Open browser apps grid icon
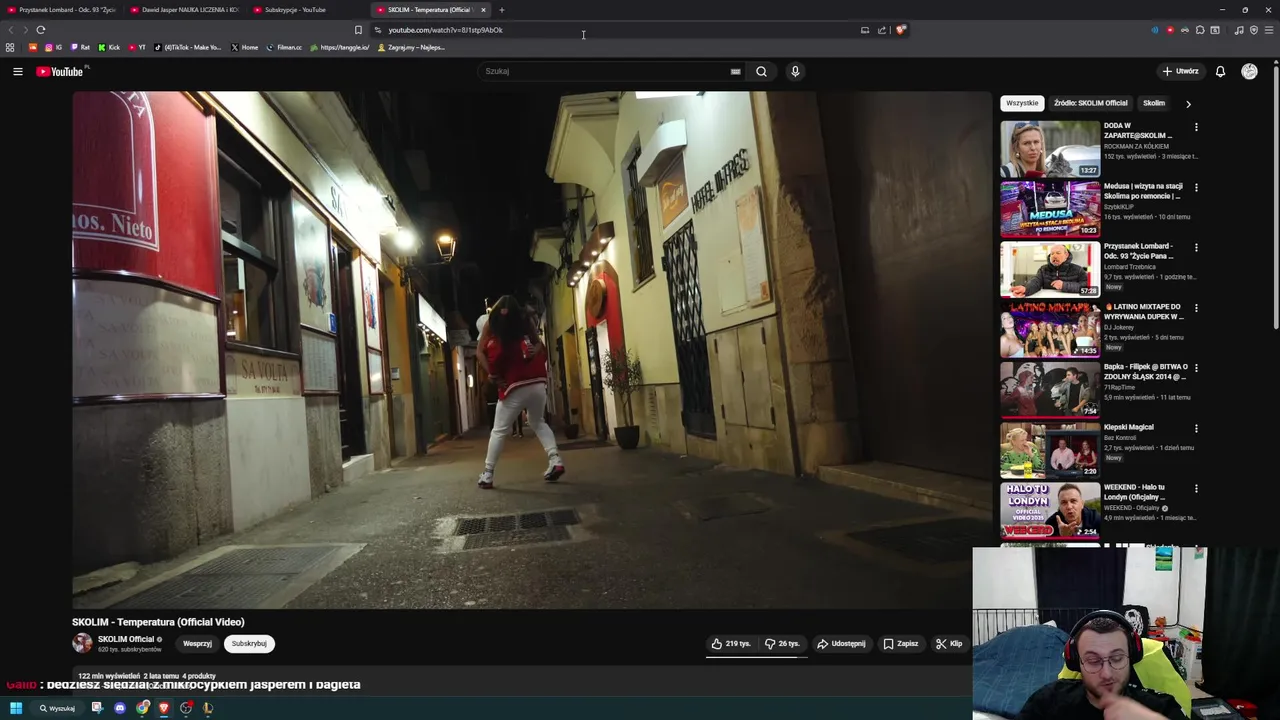This screenshot has width=1280, height=720. (x=10, y=47)
